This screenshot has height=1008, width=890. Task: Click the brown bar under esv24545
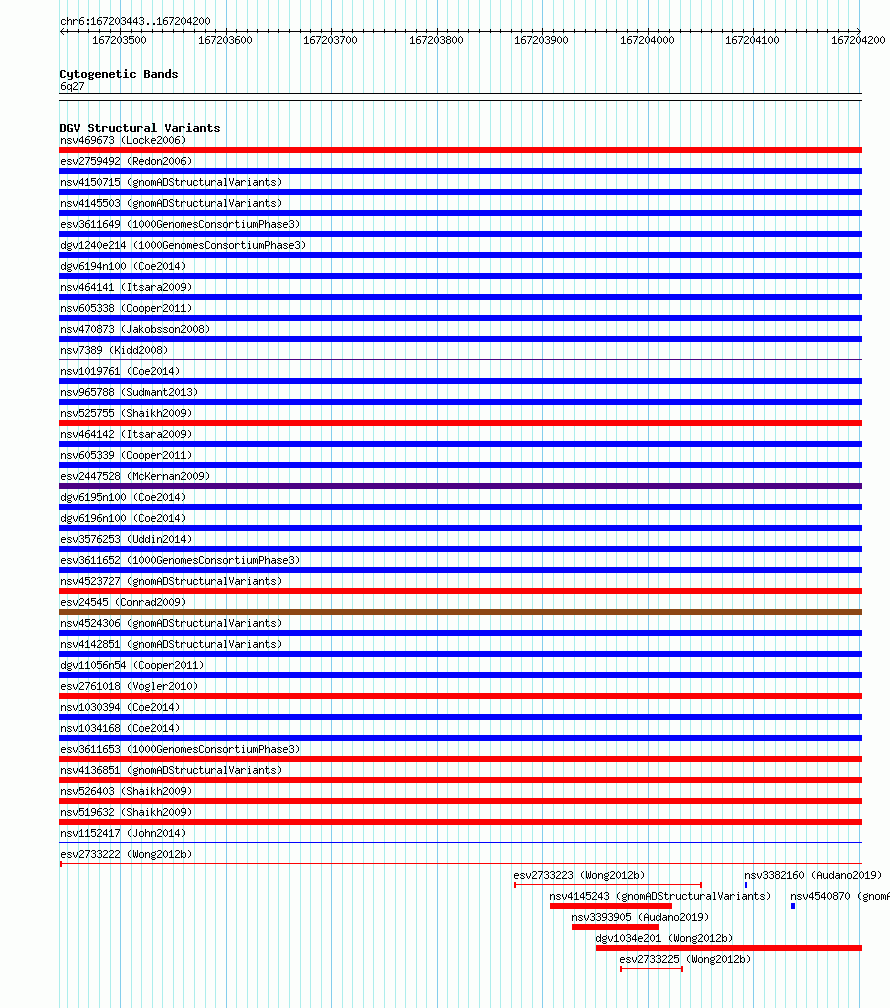tap(460, 612)
